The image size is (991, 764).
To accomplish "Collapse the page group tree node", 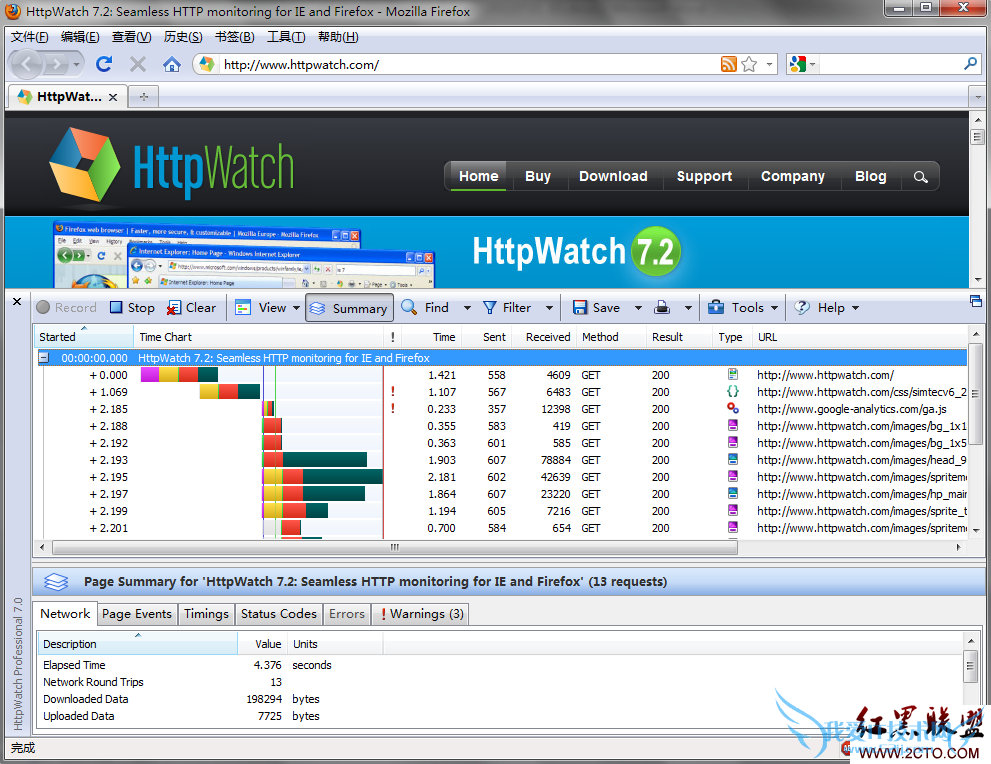I will [44, 358].
